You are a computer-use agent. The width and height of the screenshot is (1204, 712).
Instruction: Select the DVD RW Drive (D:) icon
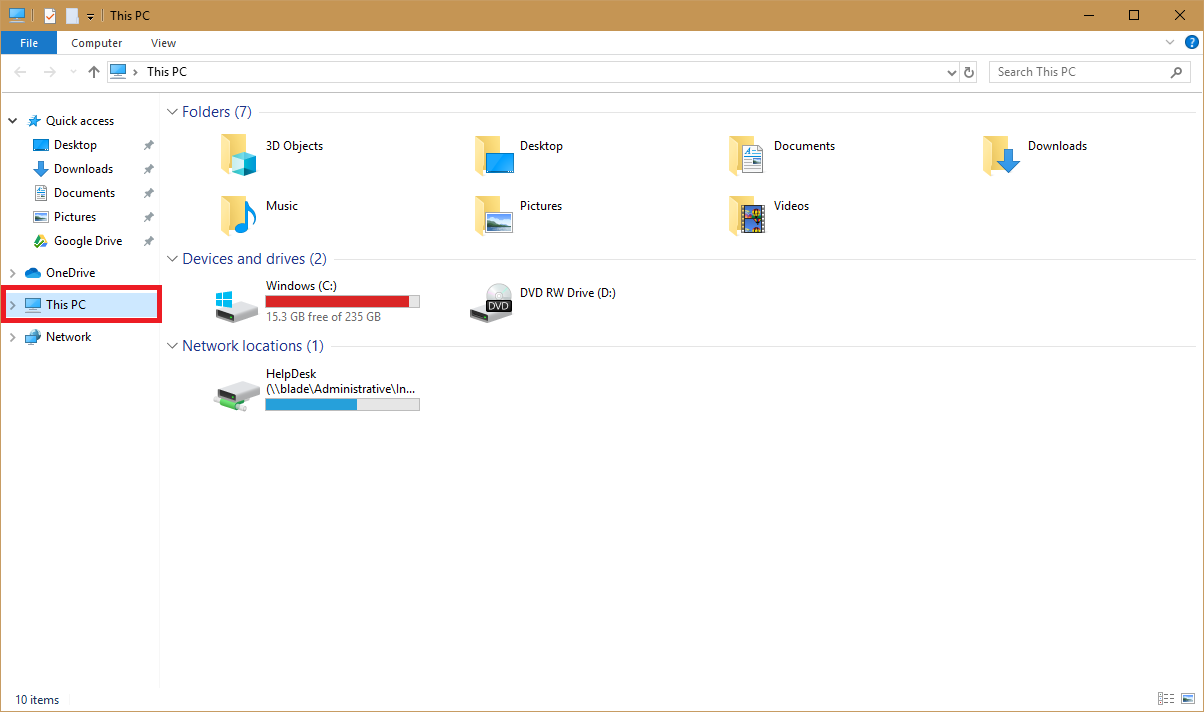pos(491,302)
